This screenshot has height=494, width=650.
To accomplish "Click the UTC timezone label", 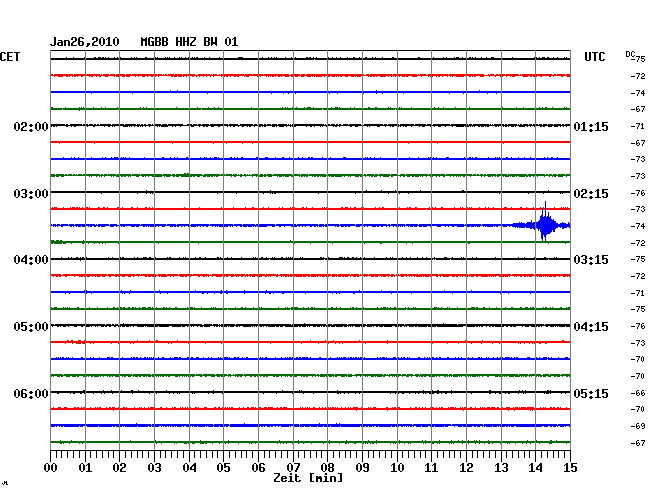I will pyautogui.click(x=594, y=57).
